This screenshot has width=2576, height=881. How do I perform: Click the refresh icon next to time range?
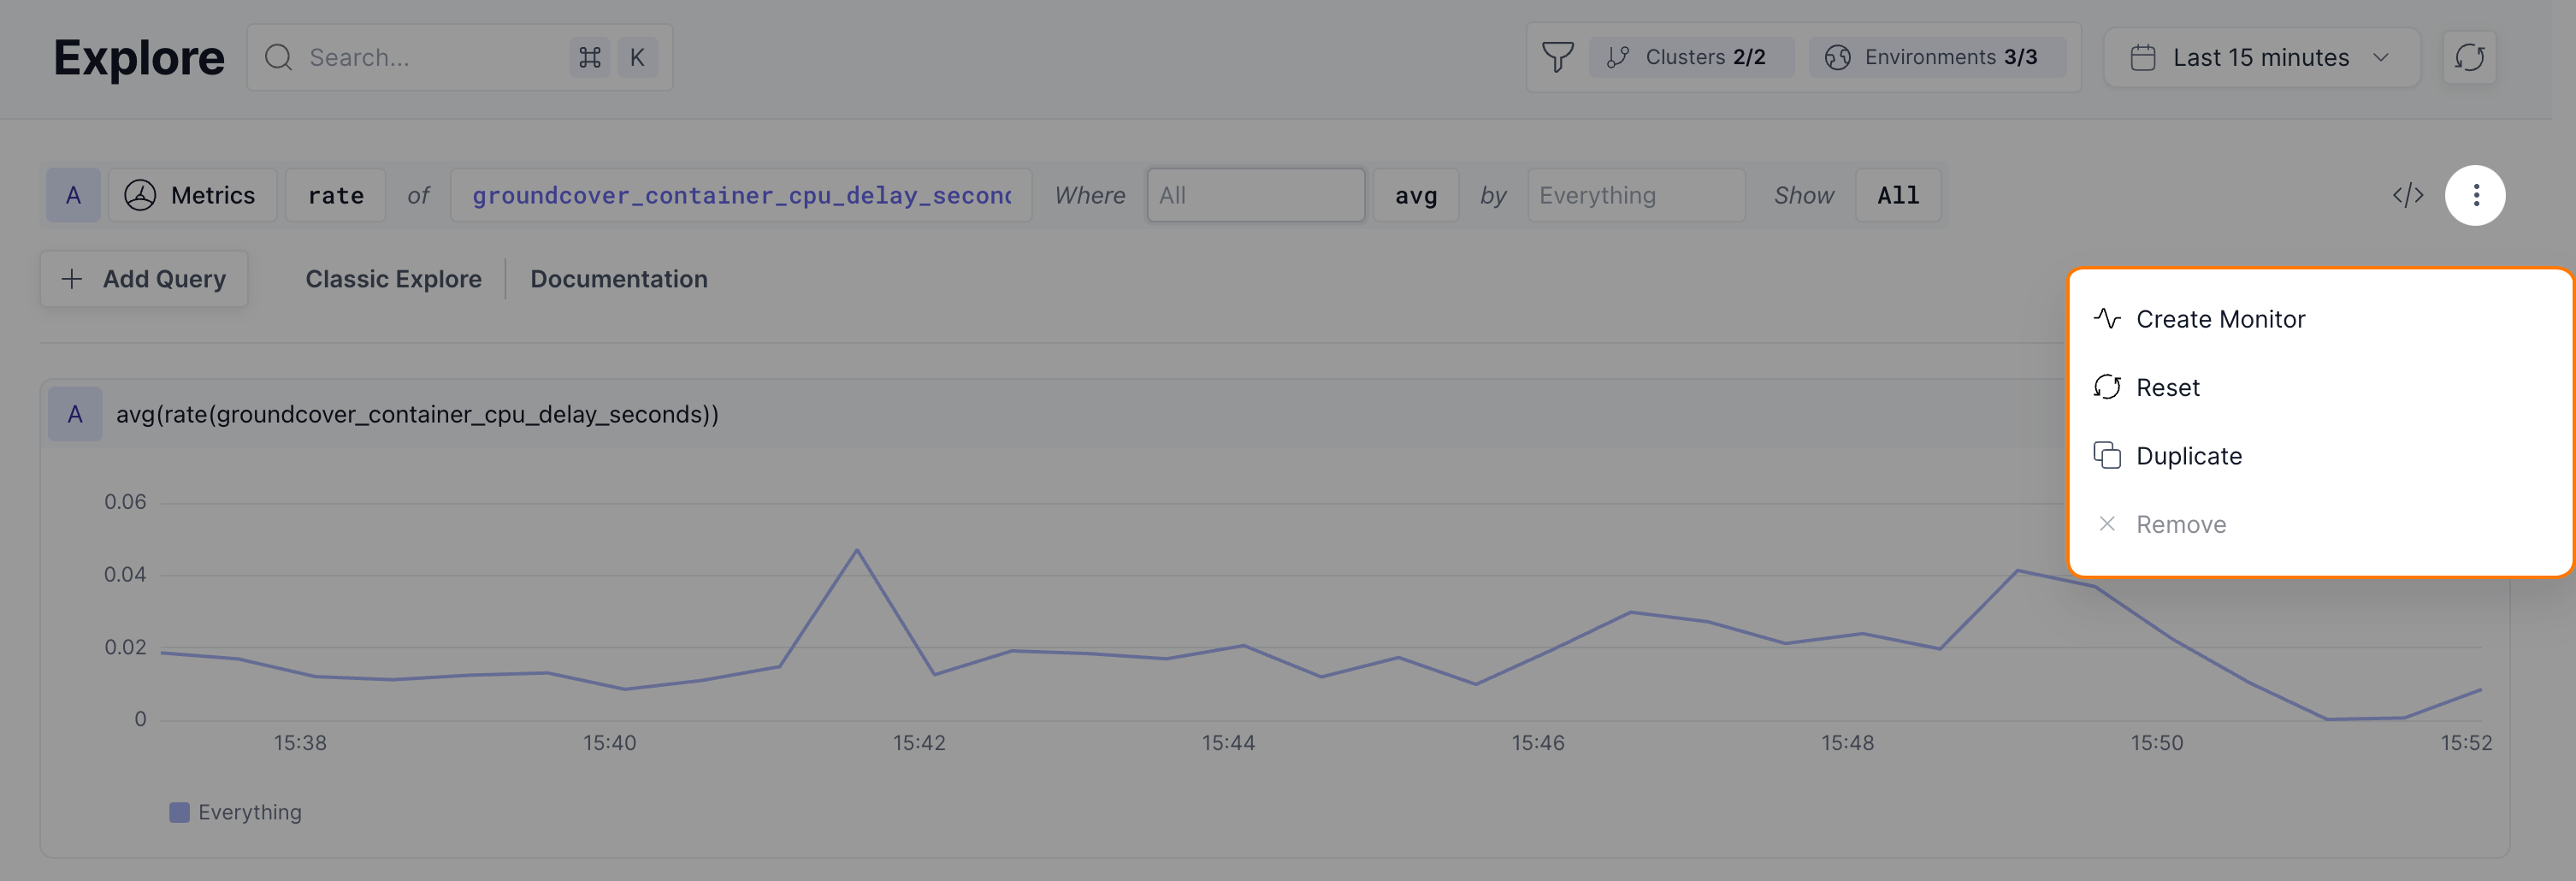point(2468,58)
